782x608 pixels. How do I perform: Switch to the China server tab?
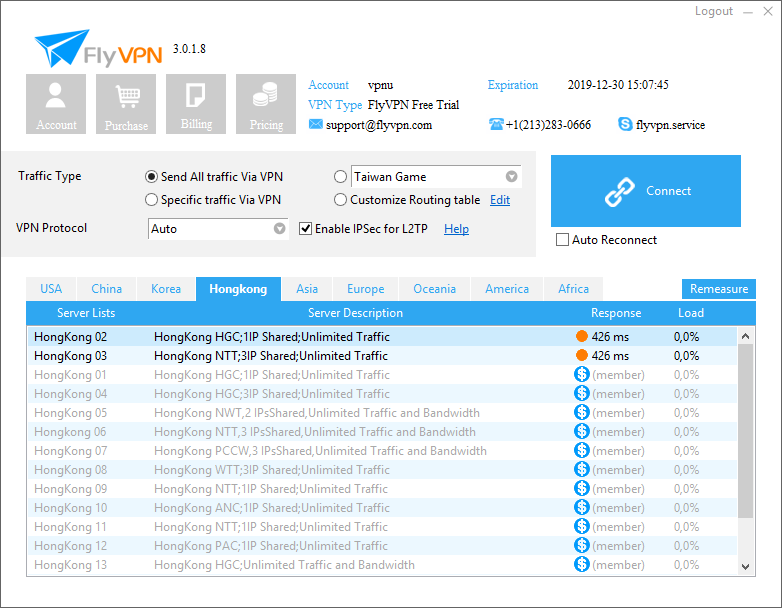(x=106, y=289)
